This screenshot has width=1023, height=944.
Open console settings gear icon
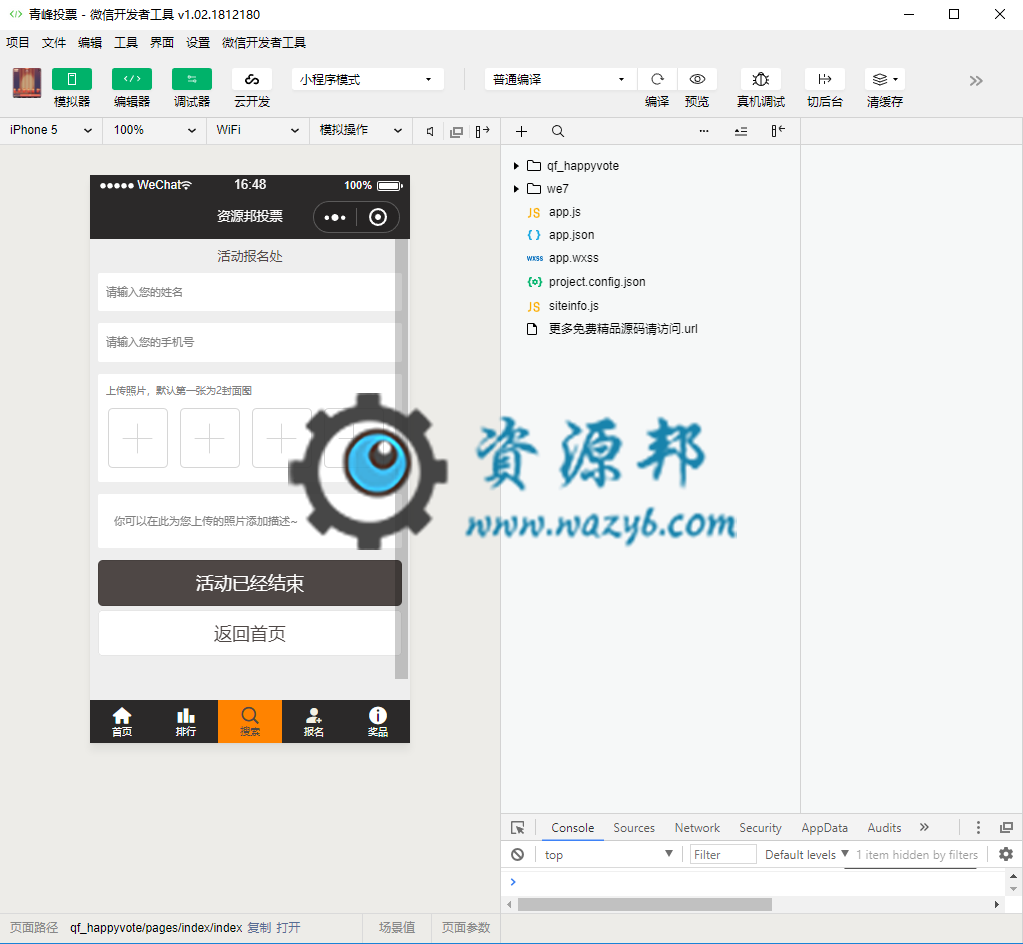coord(1006,854)
